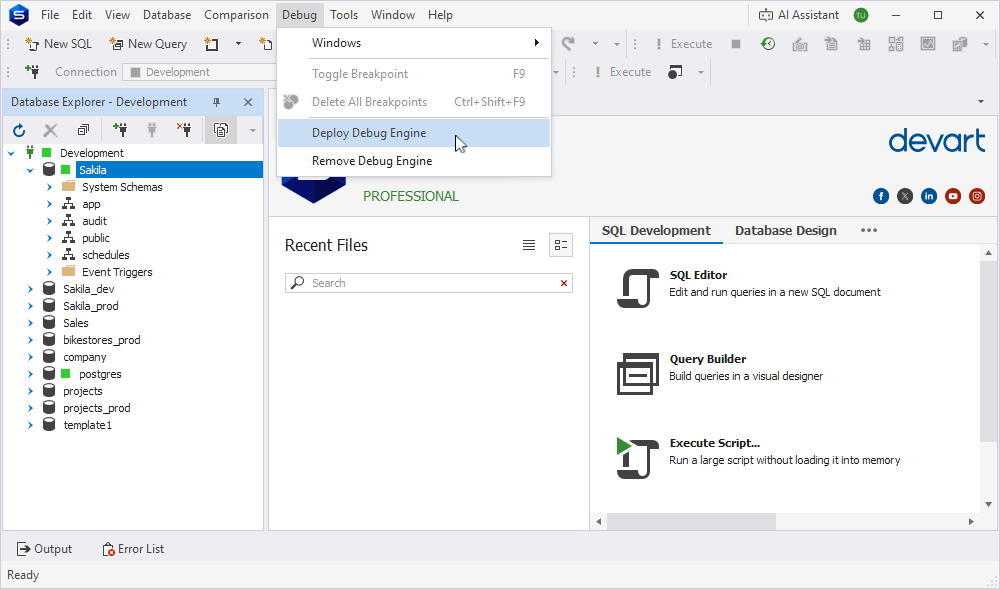Screen dimensions: 1000x589
Task: Expand the public schema node
Action: pyautogui.click(x=49, y=238)
